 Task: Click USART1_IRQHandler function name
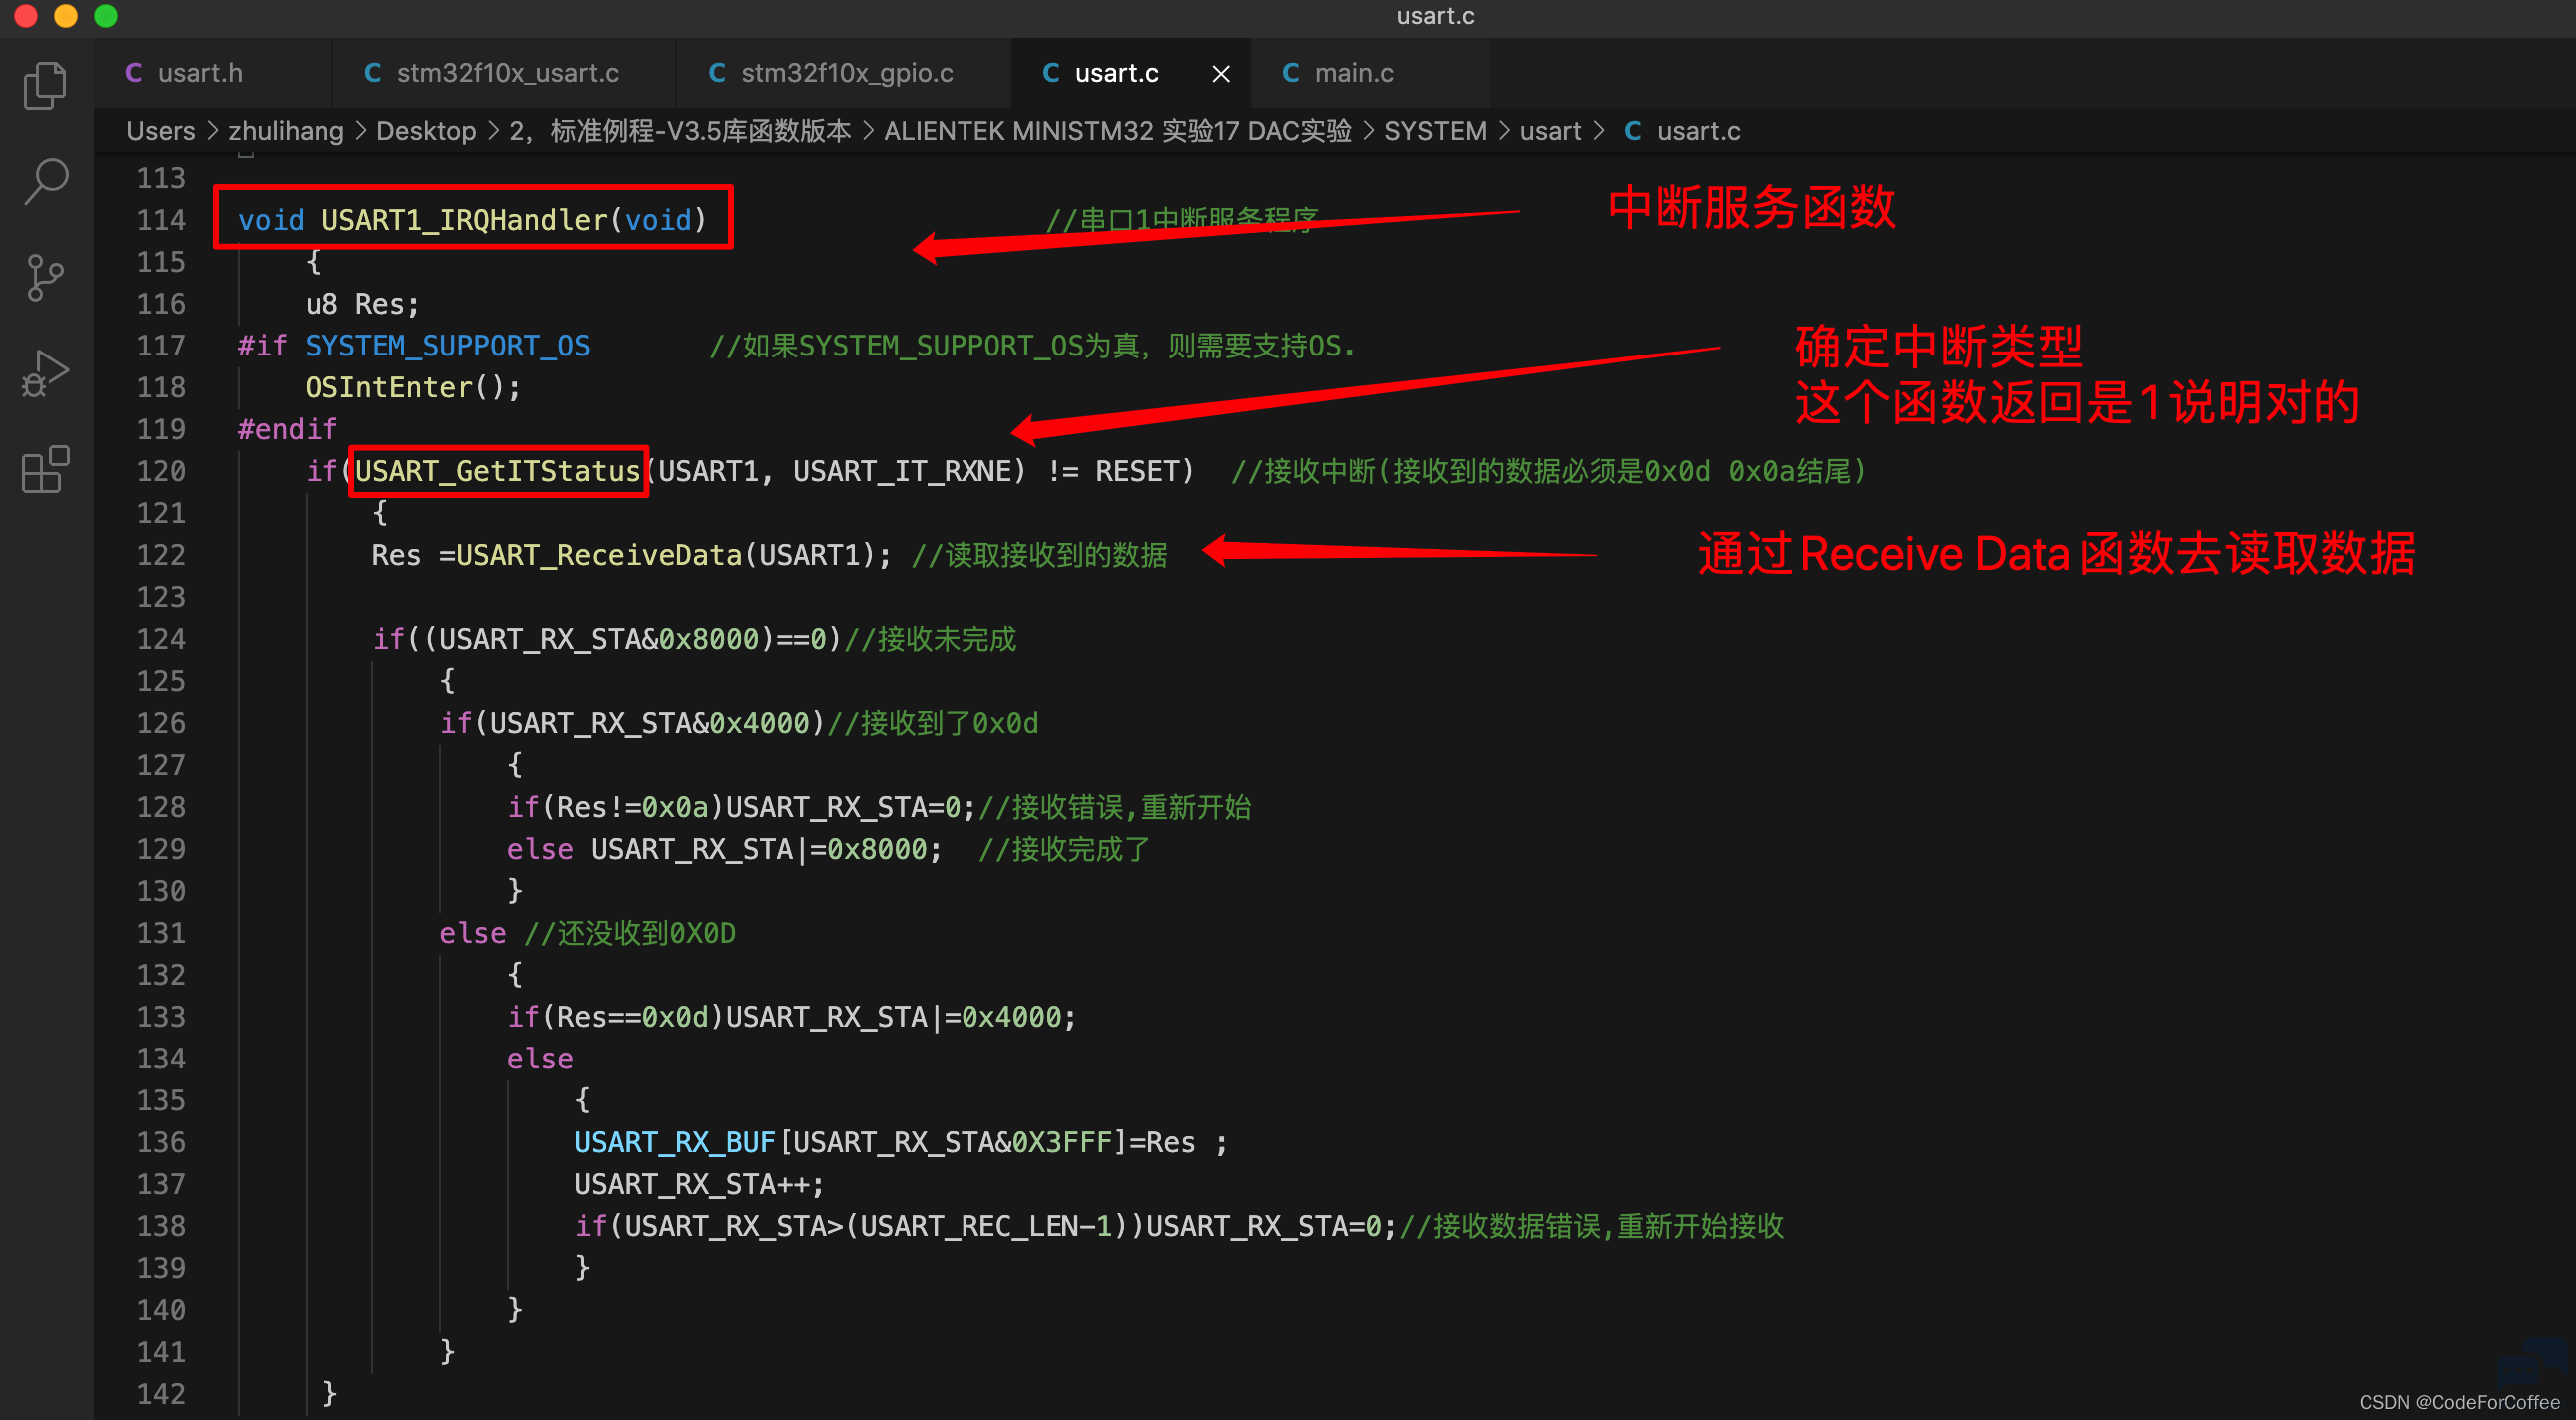tap(464, 219)
